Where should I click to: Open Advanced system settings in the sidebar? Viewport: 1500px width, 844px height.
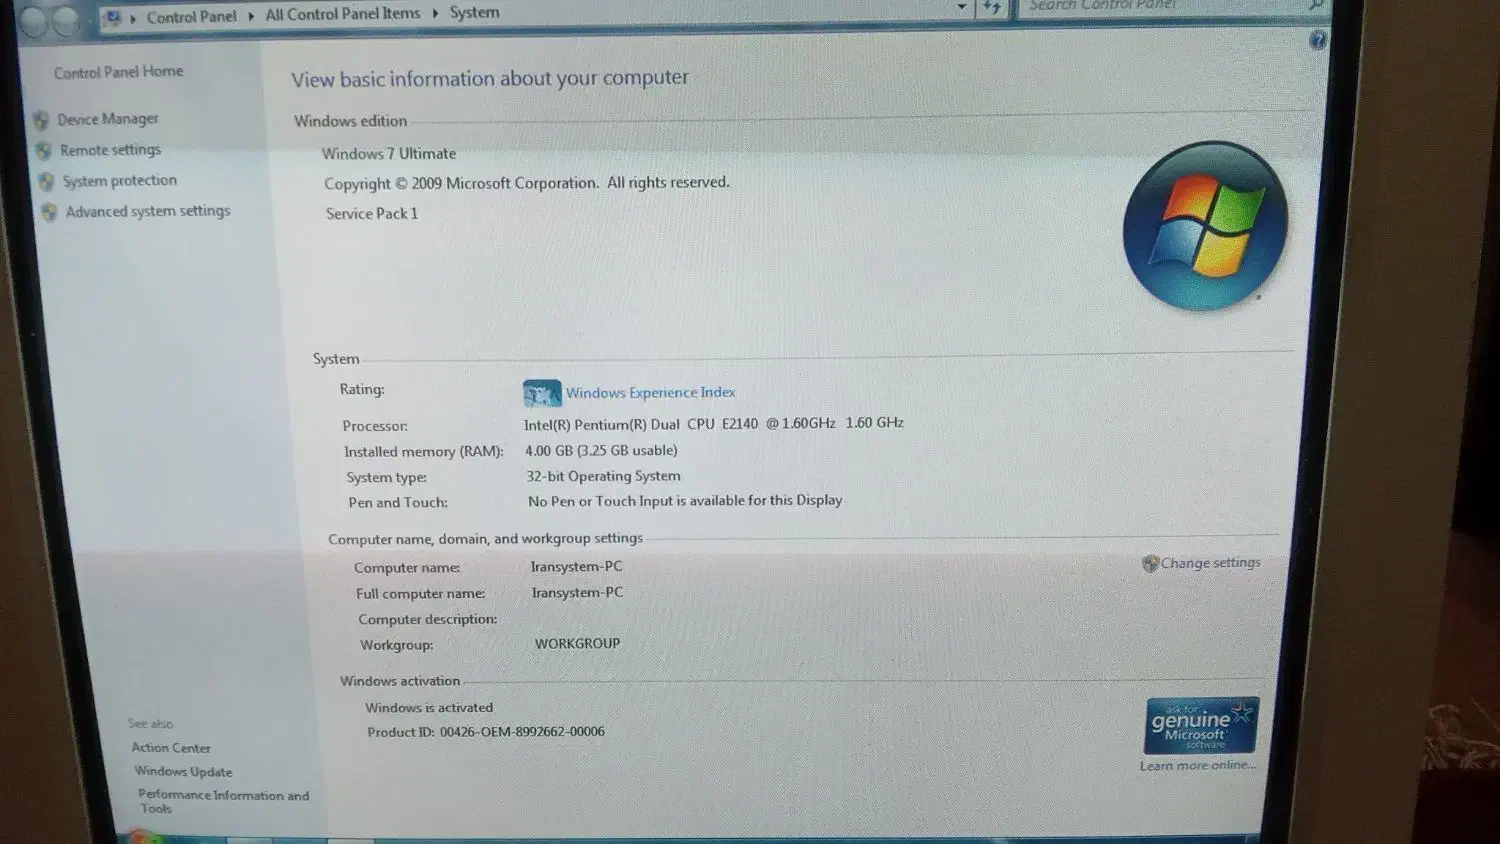point(148,211)
